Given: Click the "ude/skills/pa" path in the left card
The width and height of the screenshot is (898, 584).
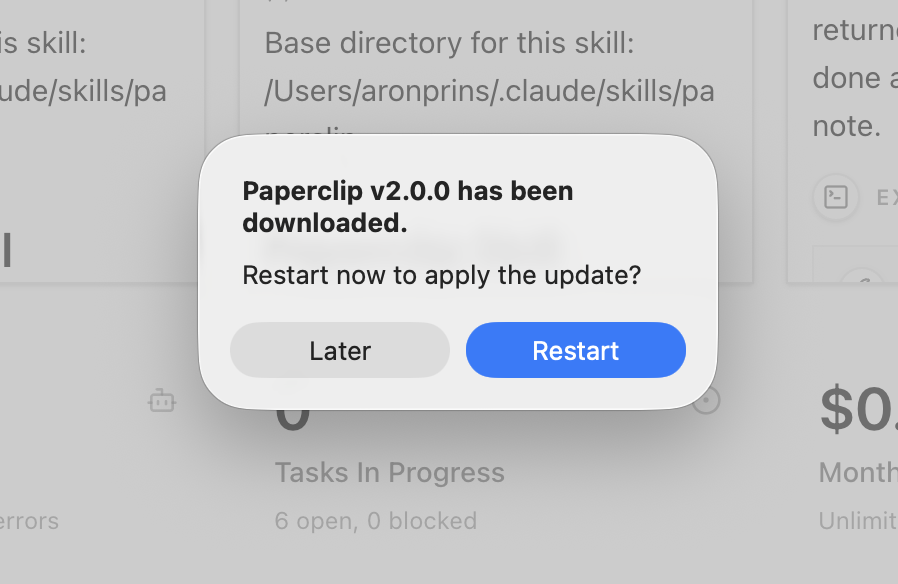Looking at the screenshot, I should pos(83,91).
